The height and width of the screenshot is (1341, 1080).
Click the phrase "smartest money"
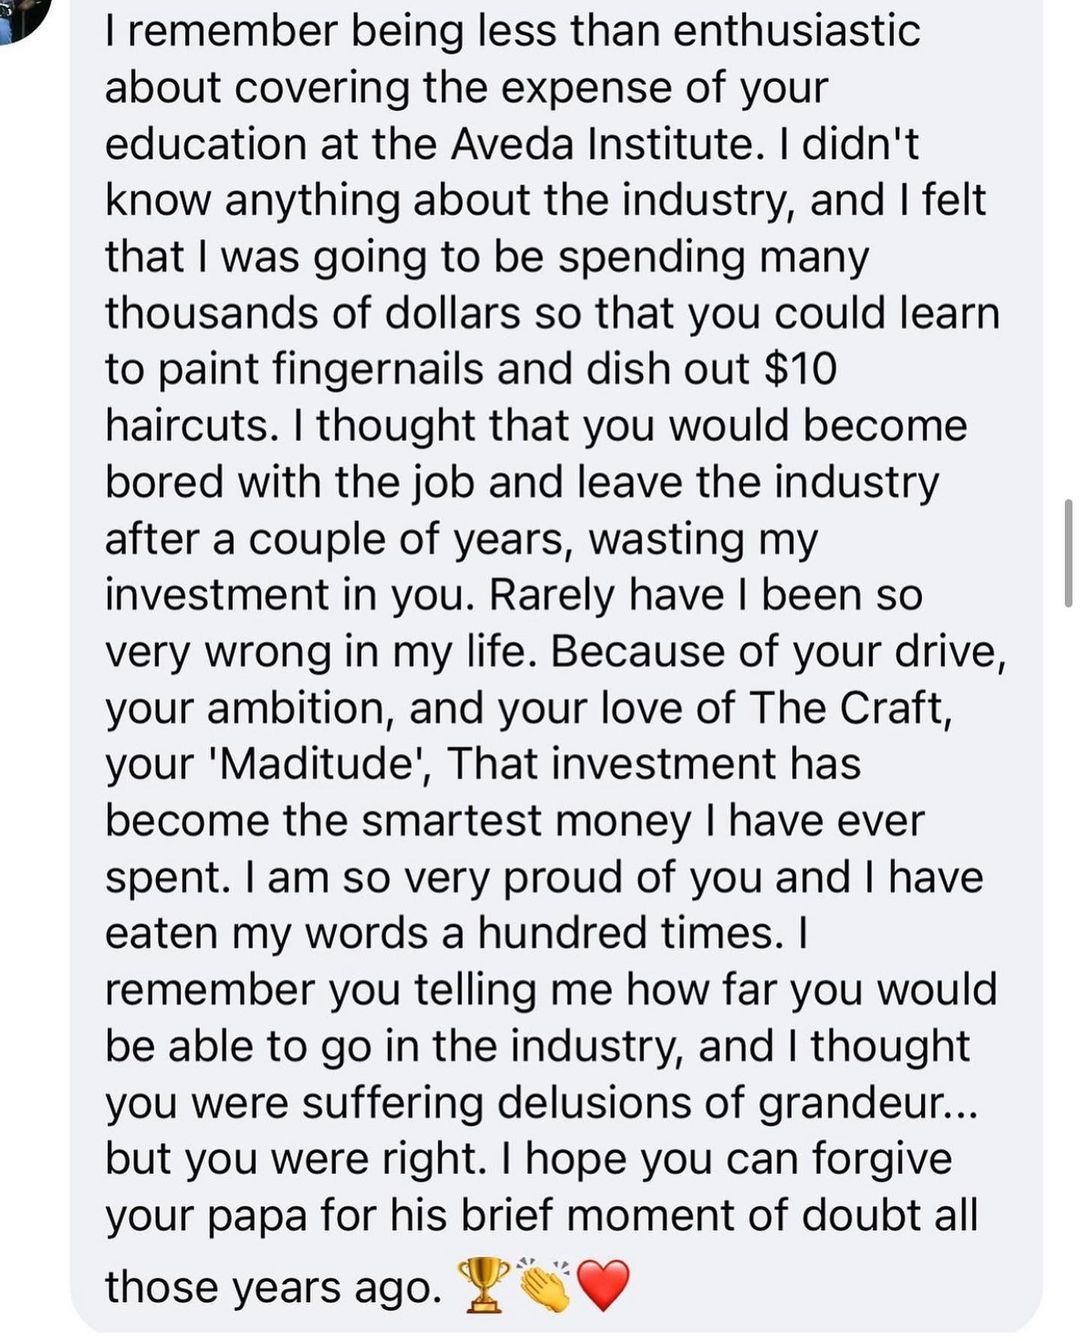[526, 820]
